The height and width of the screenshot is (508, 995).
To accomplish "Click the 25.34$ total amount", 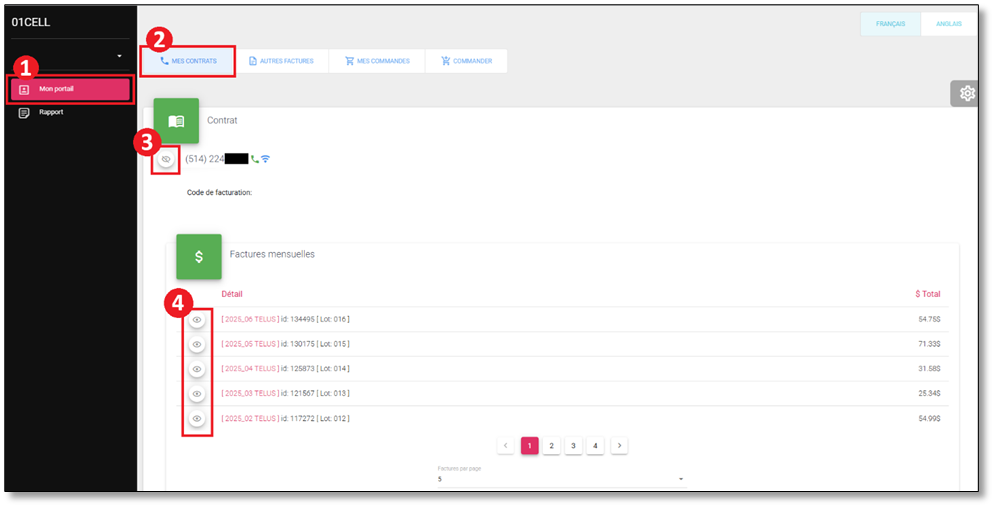I will point(929,393).
